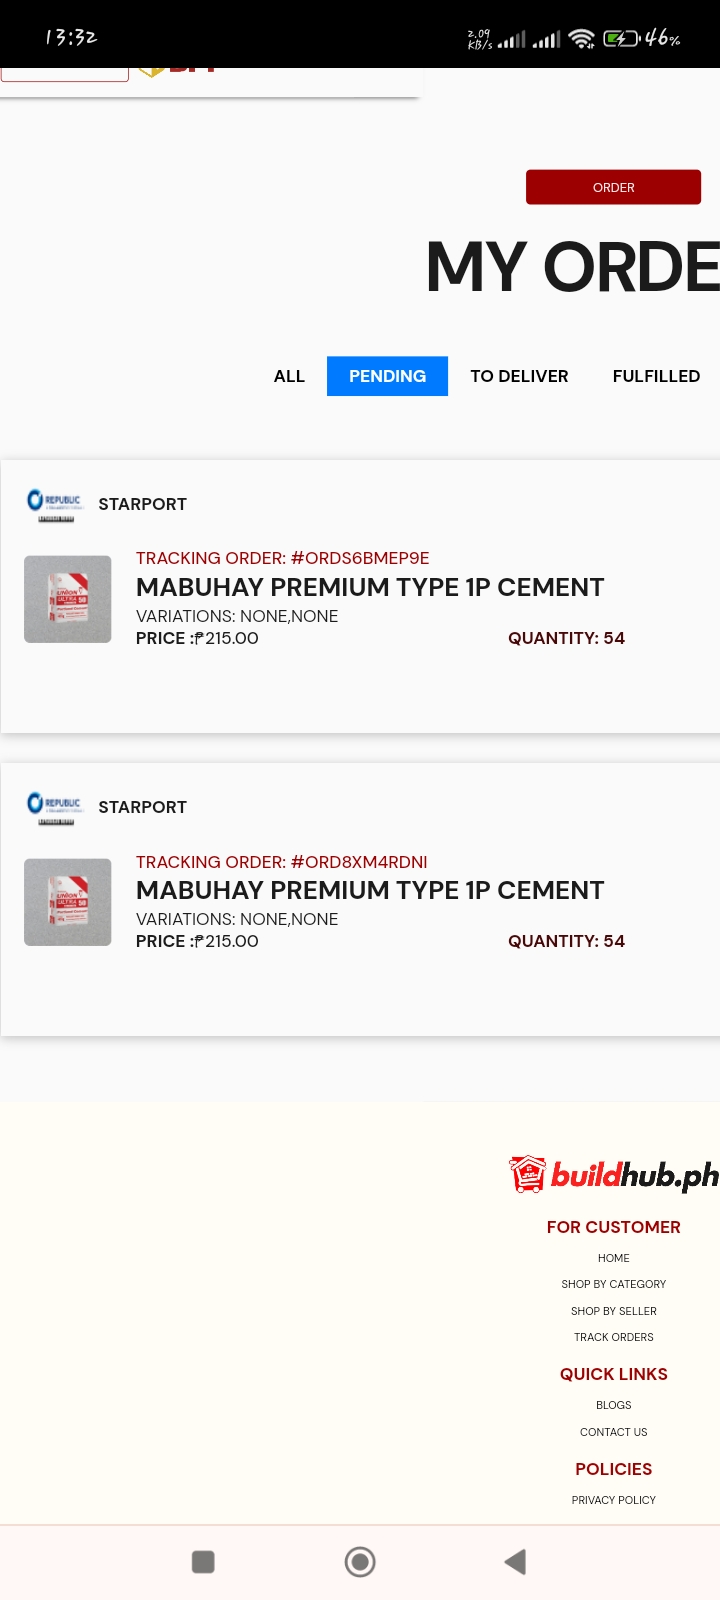Image resolution: width=720 pixels, height=1600 pixels.
Task: Tap the buildhub.ph footer logo
Action: pos(614,1175)
